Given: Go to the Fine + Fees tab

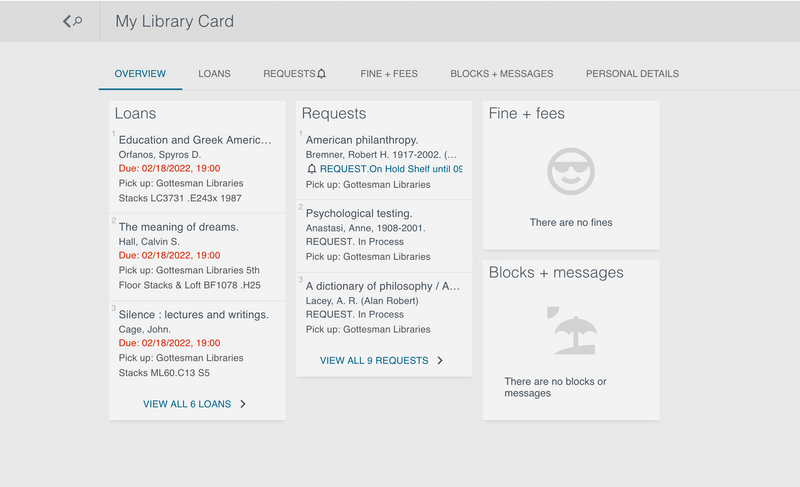Looking at the screenshot, I should click(389, 74).
